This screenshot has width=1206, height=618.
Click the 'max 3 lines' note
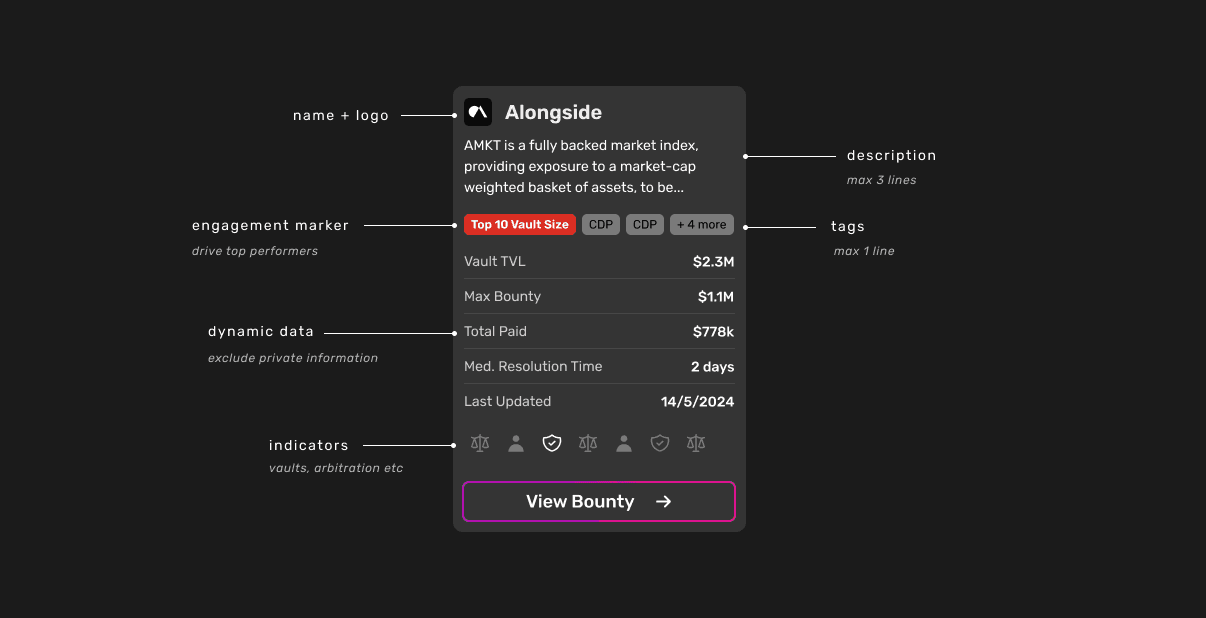(882, 181)
